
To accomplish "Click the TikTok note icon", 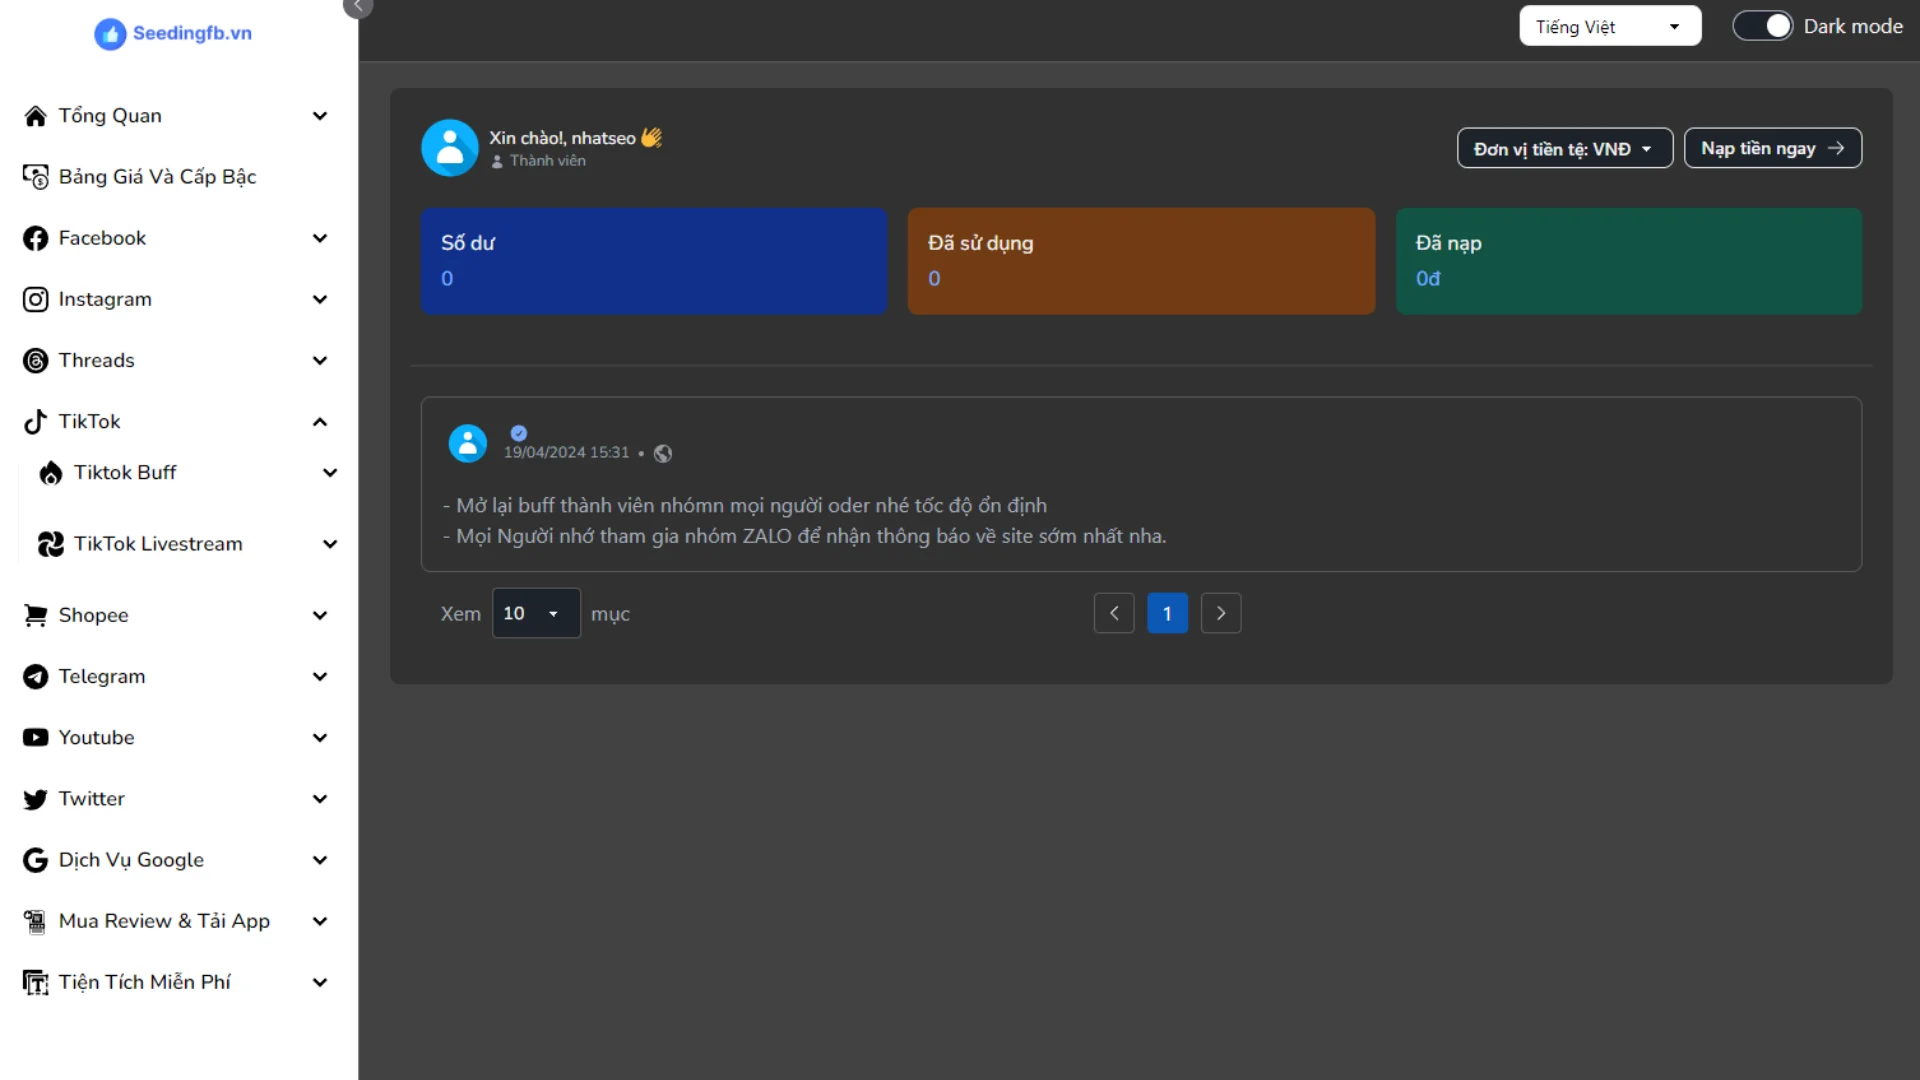I will [35, 421].
